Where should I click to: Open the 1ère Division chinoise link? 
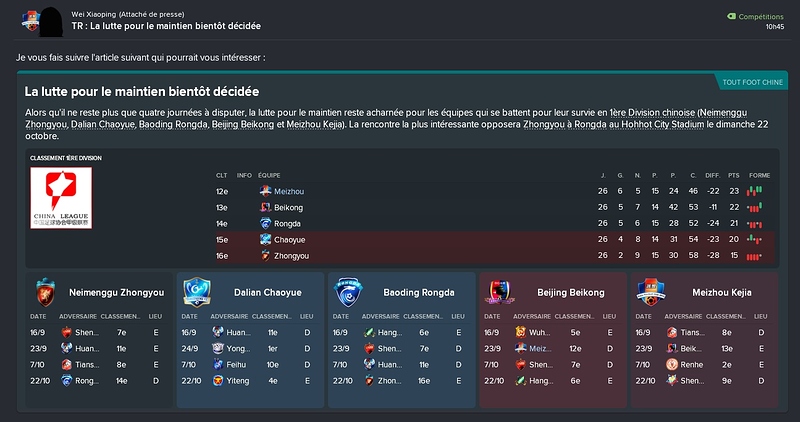click(652, 112)
